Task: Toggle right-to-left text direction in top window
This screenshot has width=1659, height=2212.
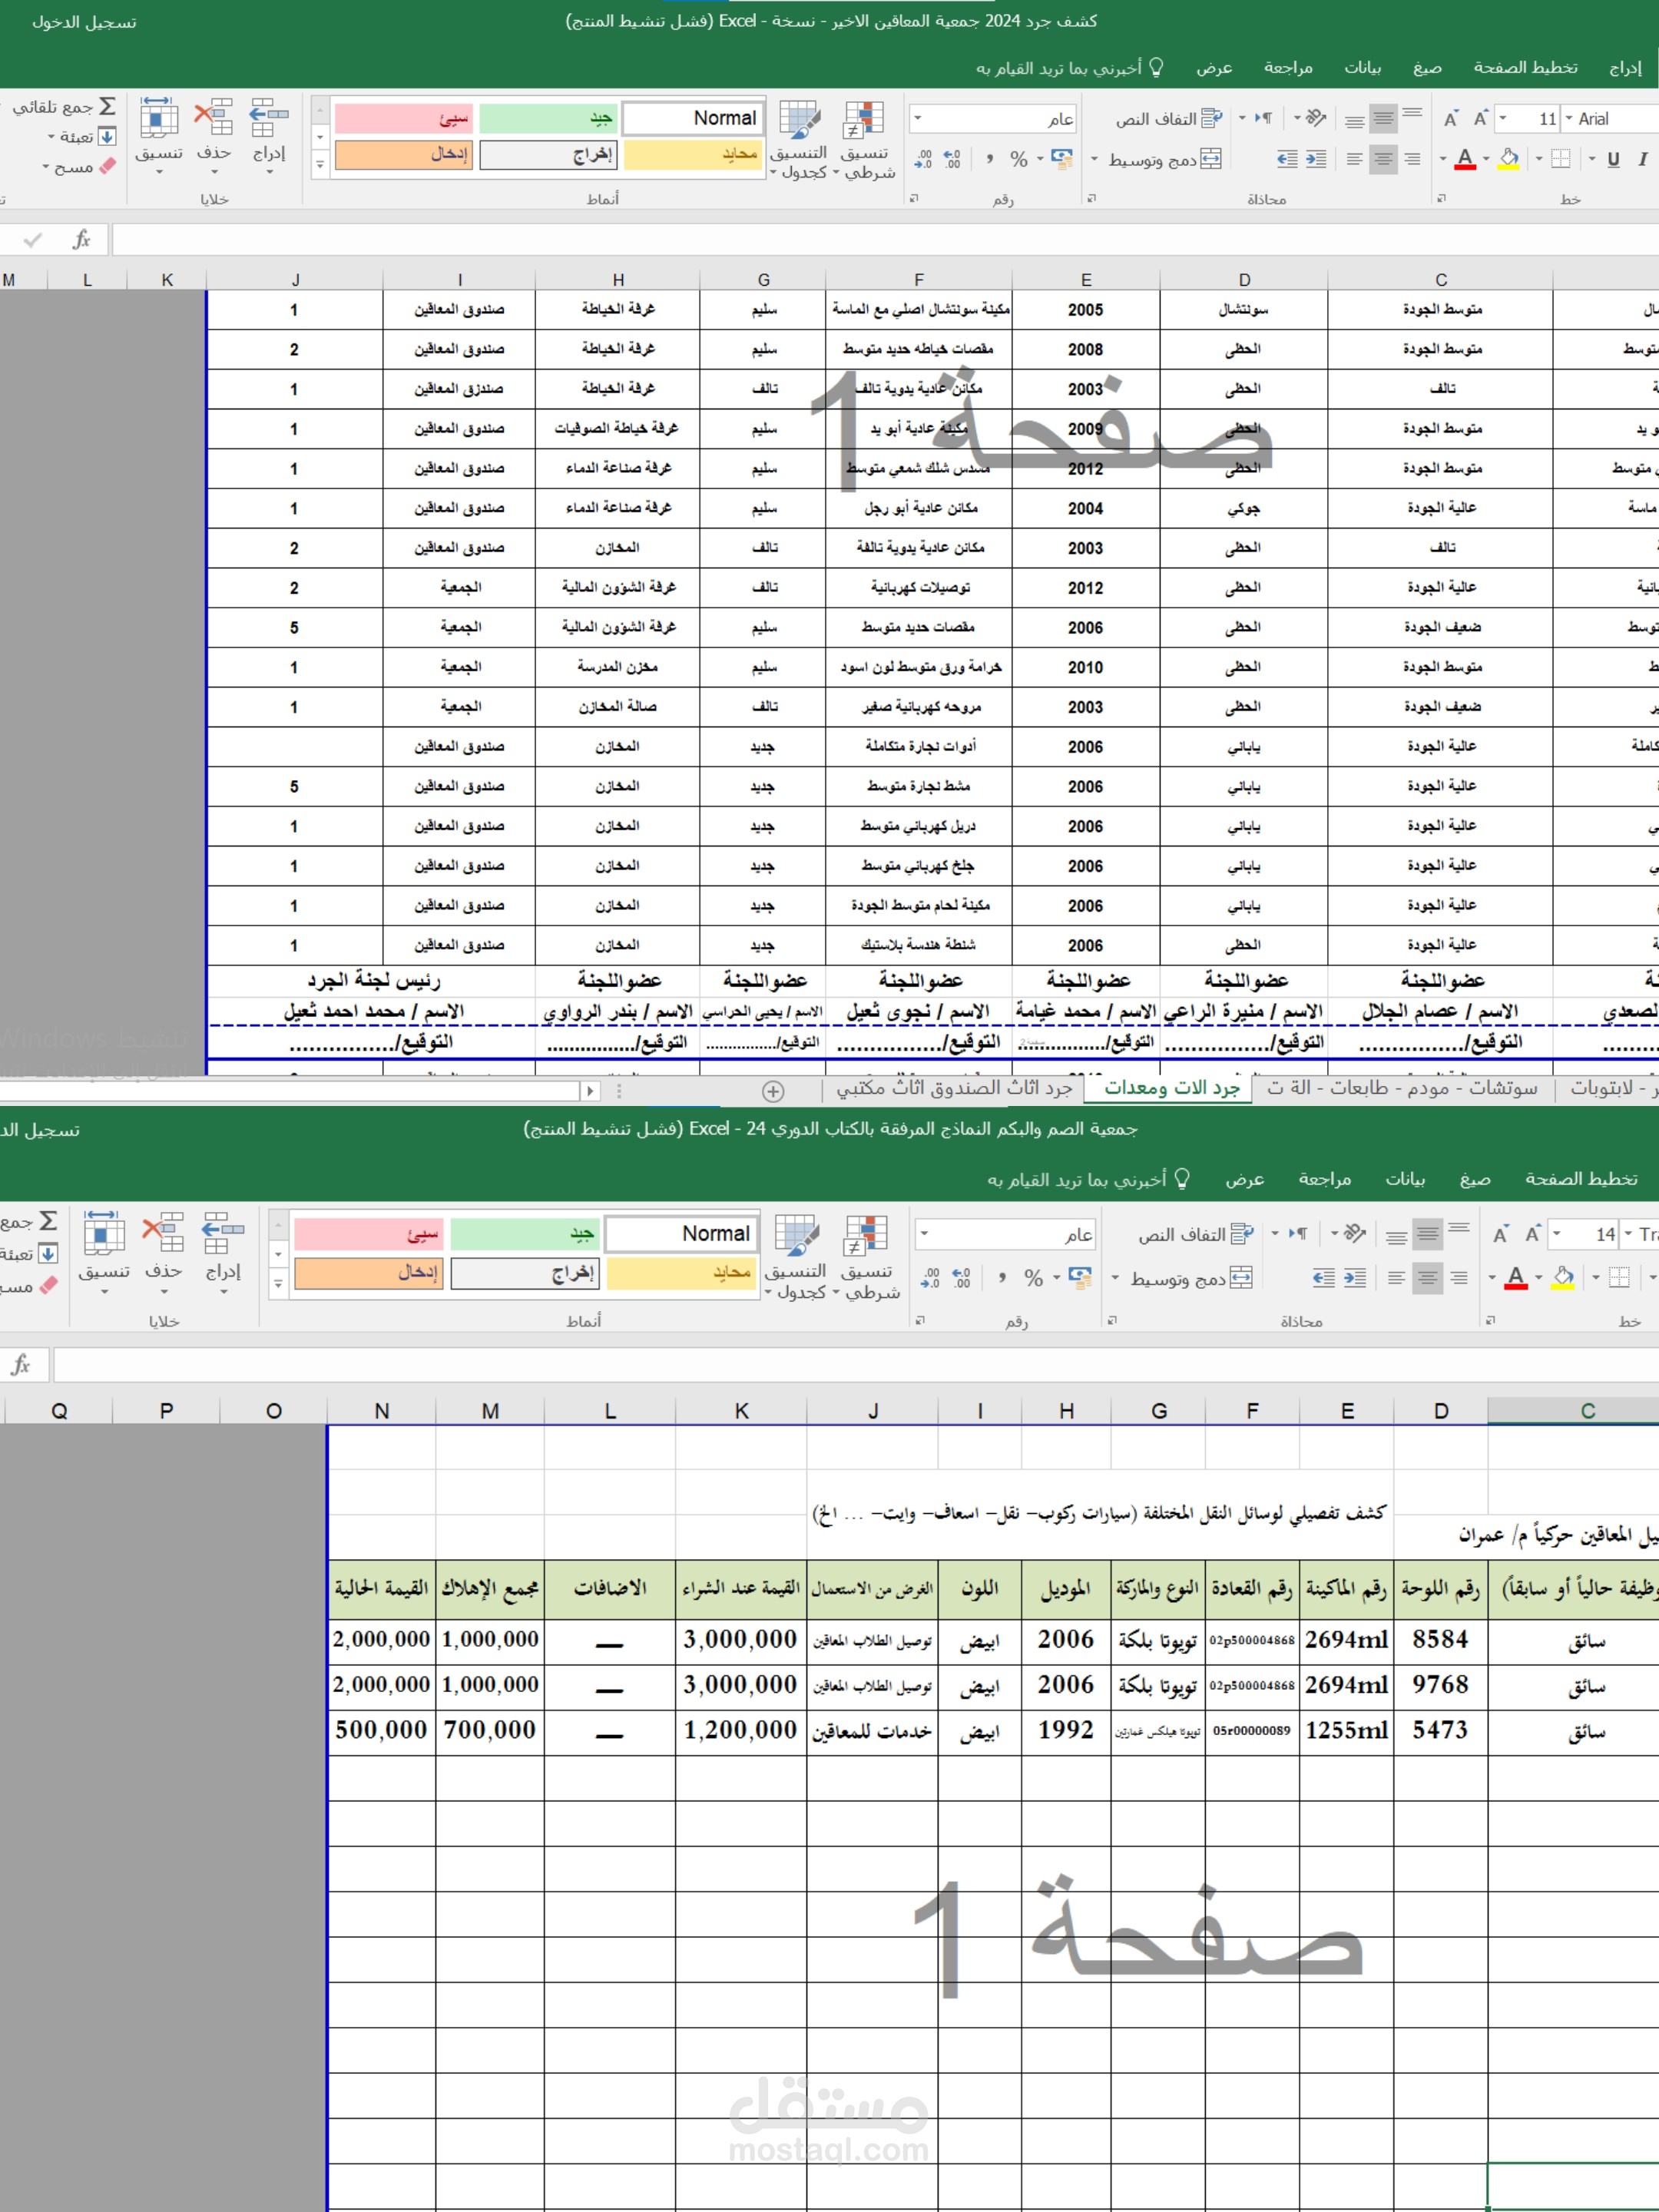Action: point(1265,118)
